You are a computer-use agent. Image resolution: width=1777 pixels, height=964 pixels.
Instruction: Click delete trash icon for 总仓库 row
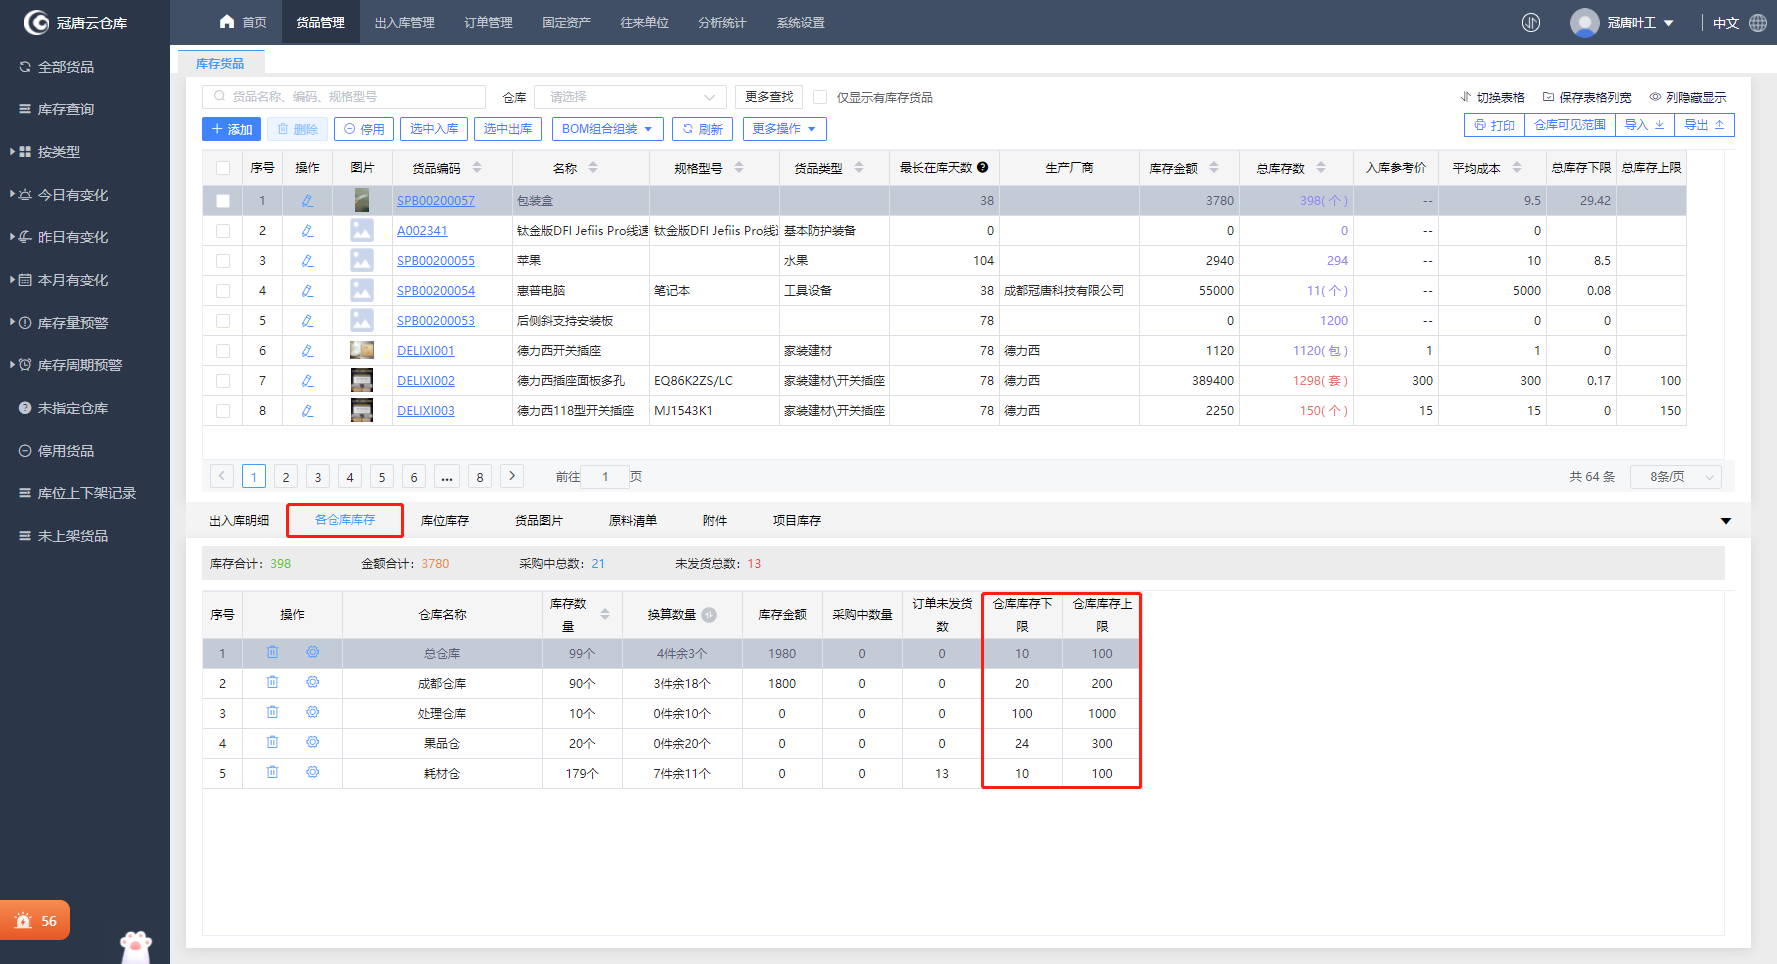pos(272,653)
